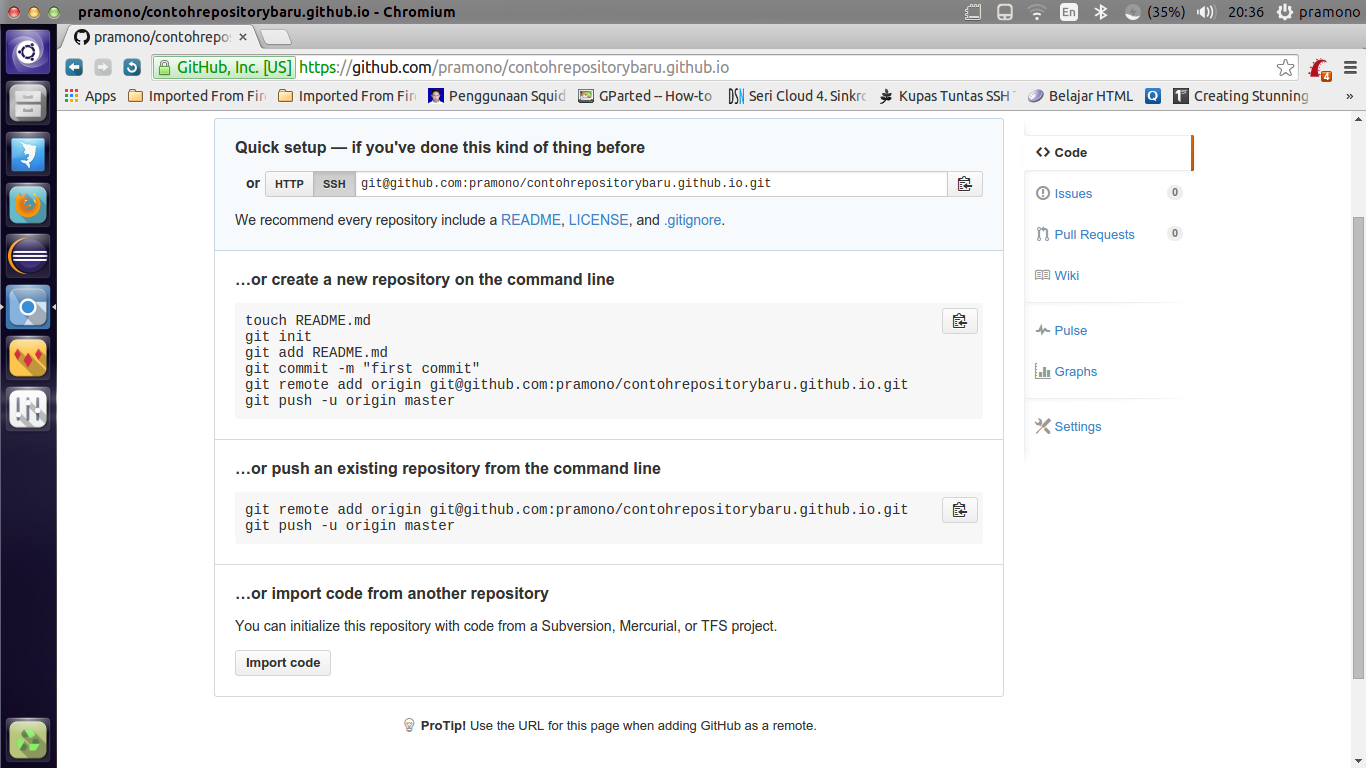Open the Penggunaan Squid bookmark
The image size is (1366, 768).
(x=497, y=96)
